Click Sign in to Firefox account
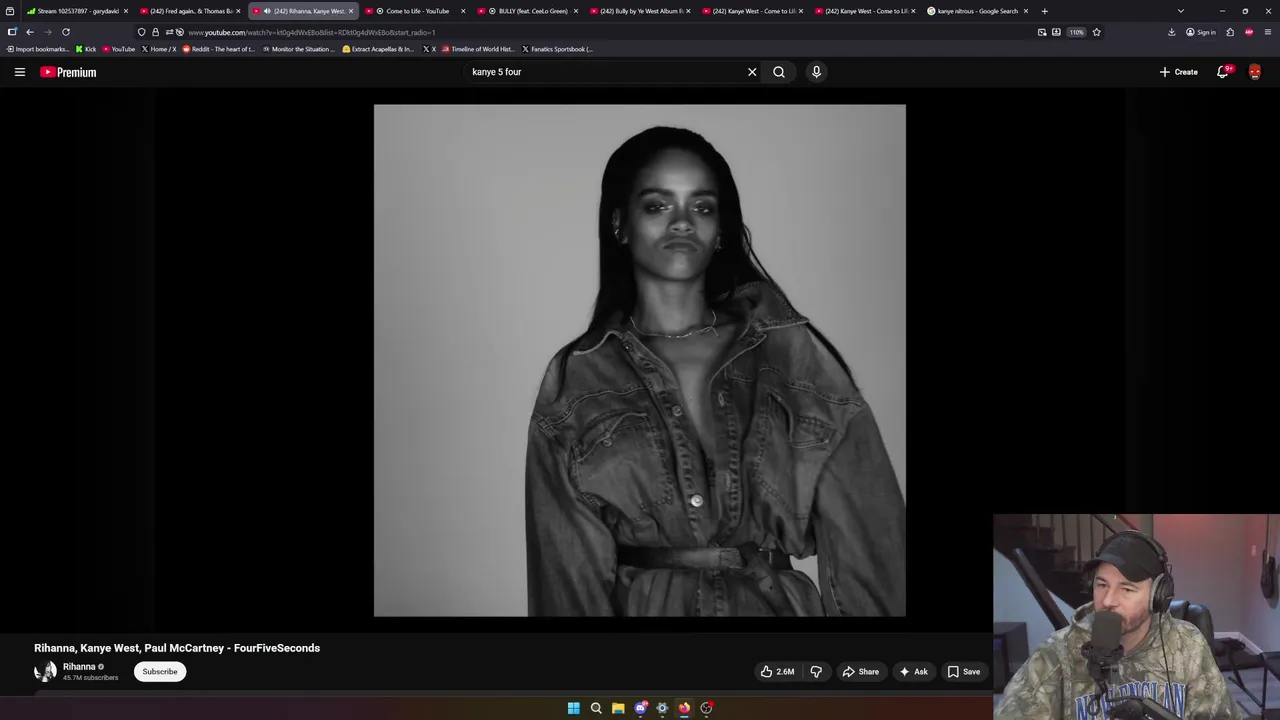Screen dimensions: 1280x720 1201,32
